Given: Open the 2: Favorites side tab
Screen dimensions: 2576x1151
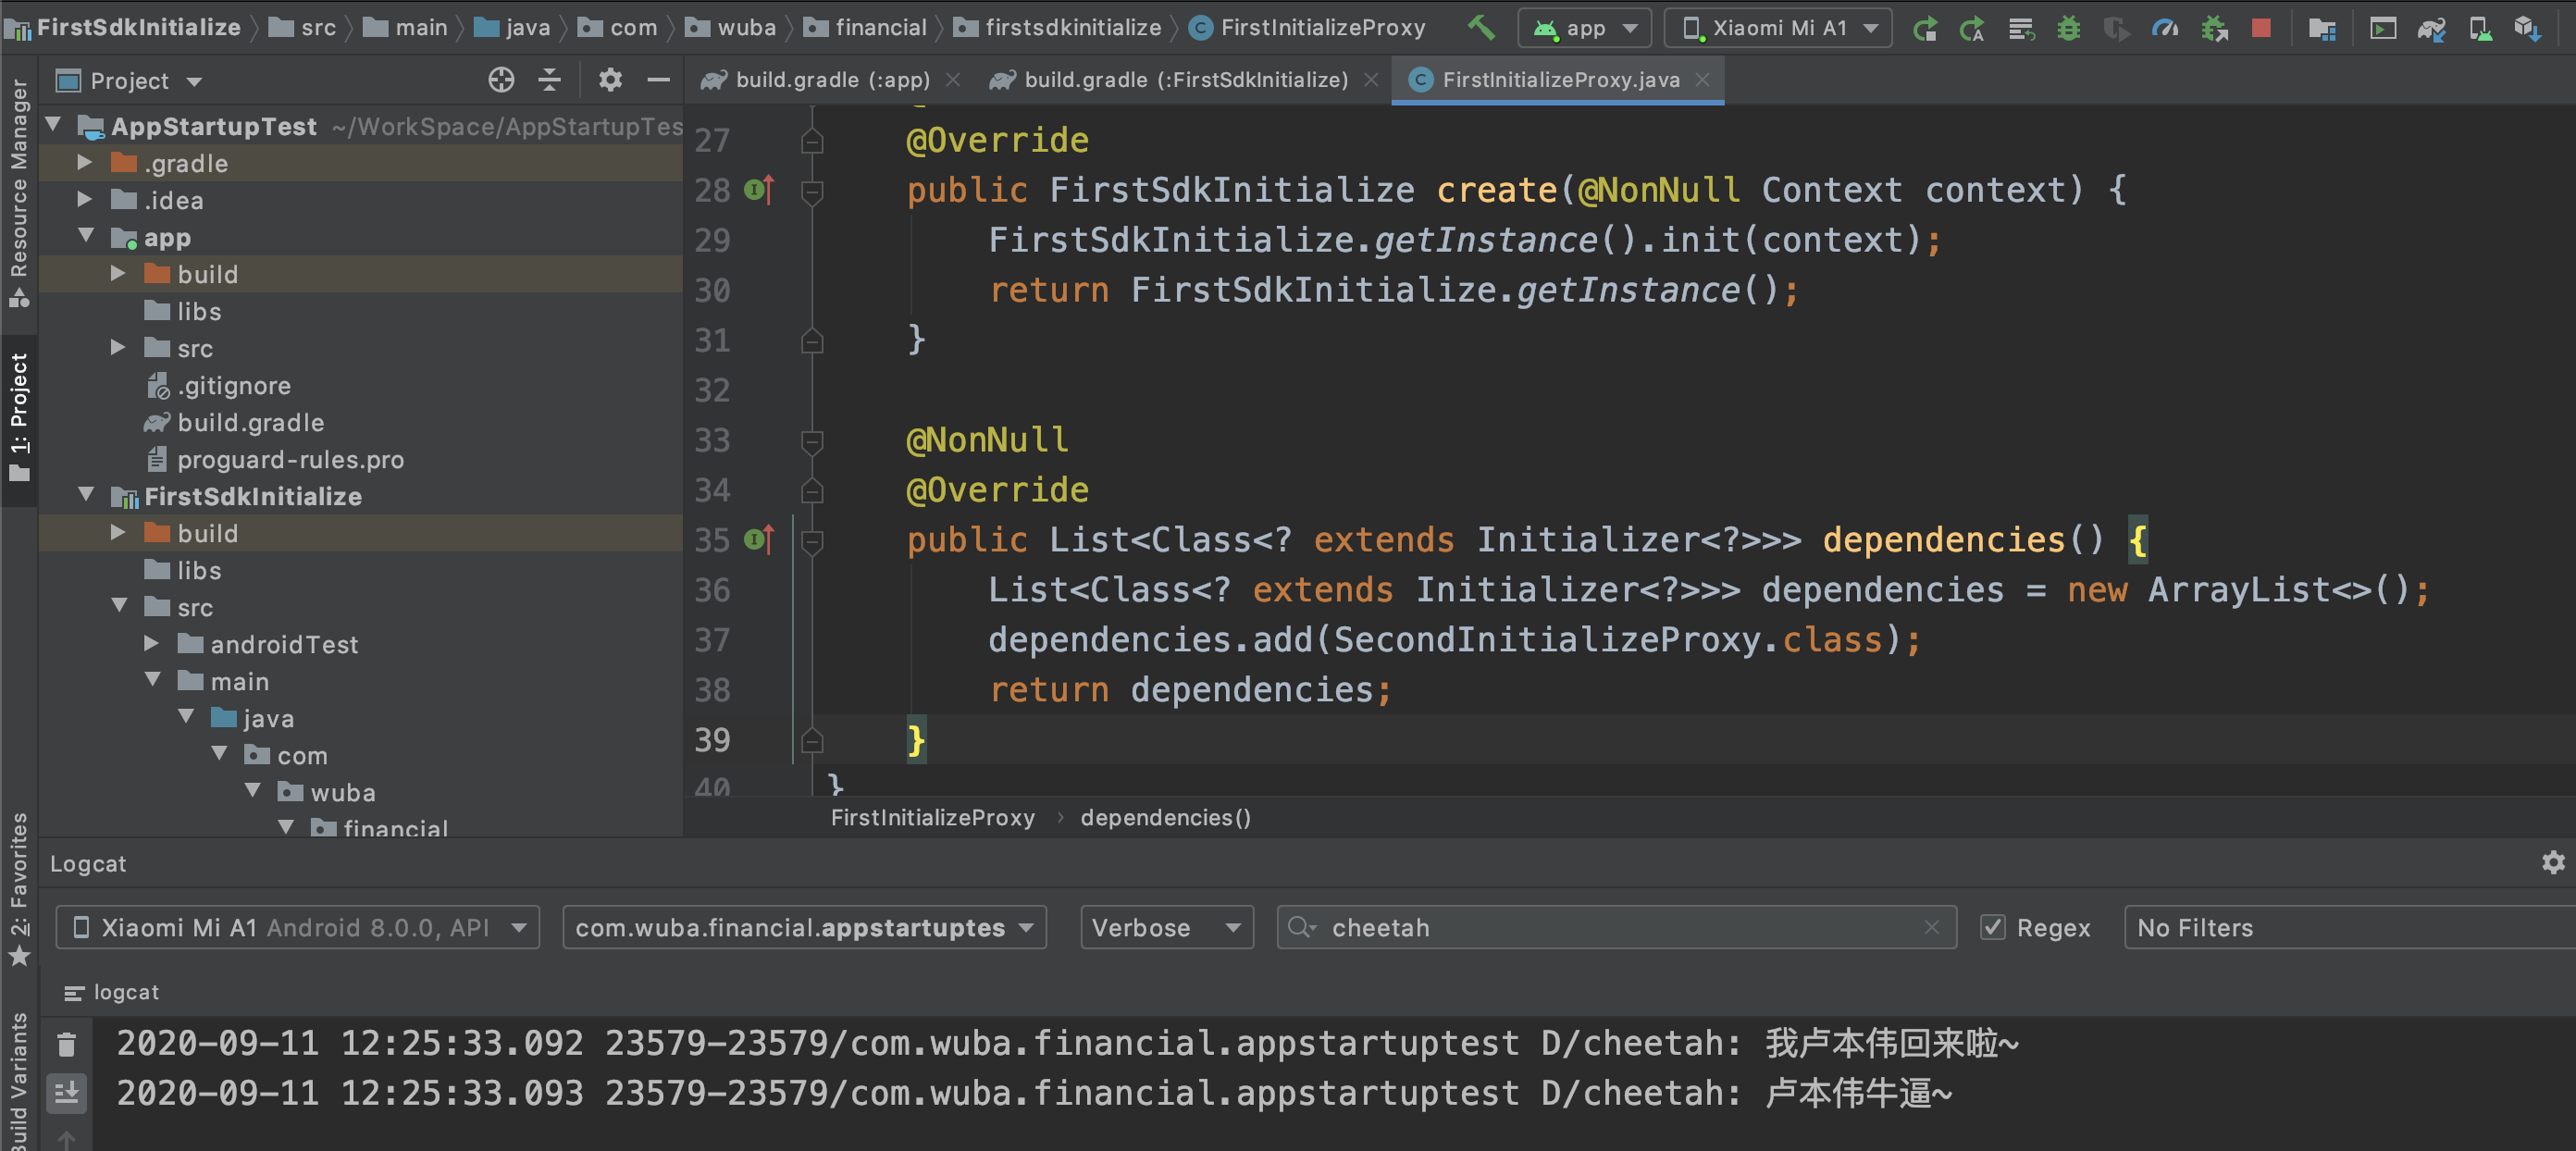Looking at the screenshot, I should click(x=18, y=890).
